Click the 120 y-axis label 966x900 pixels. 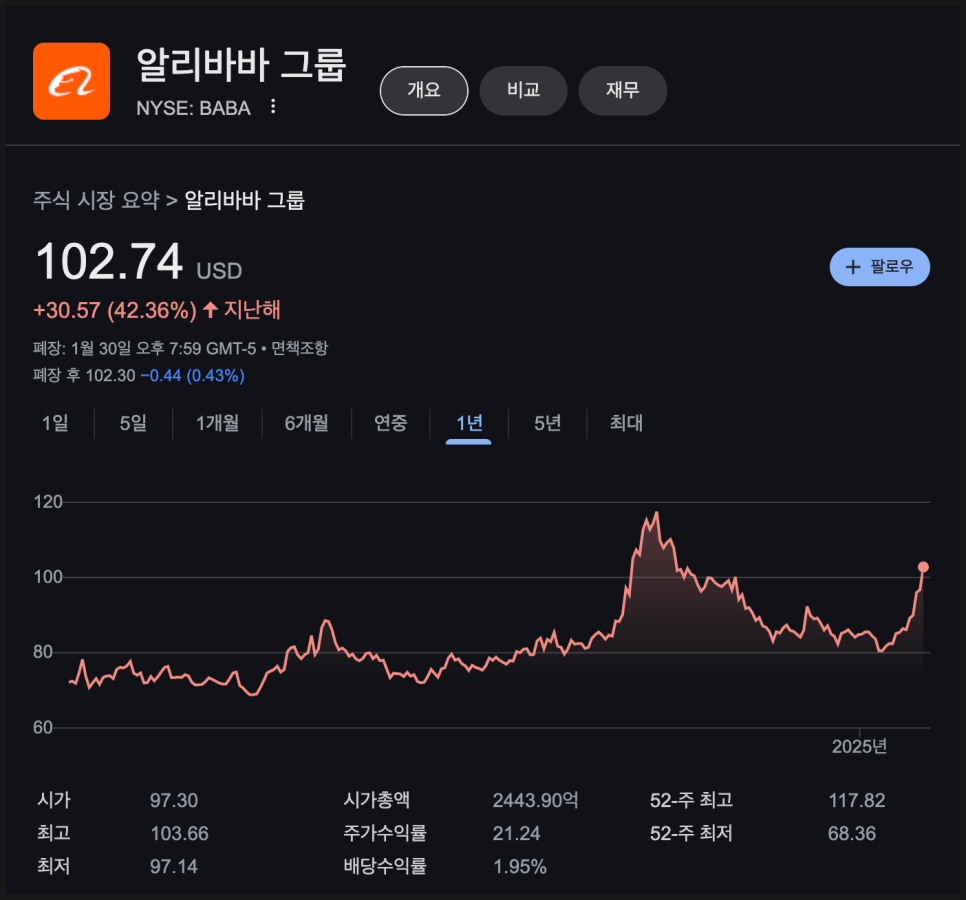48,502
